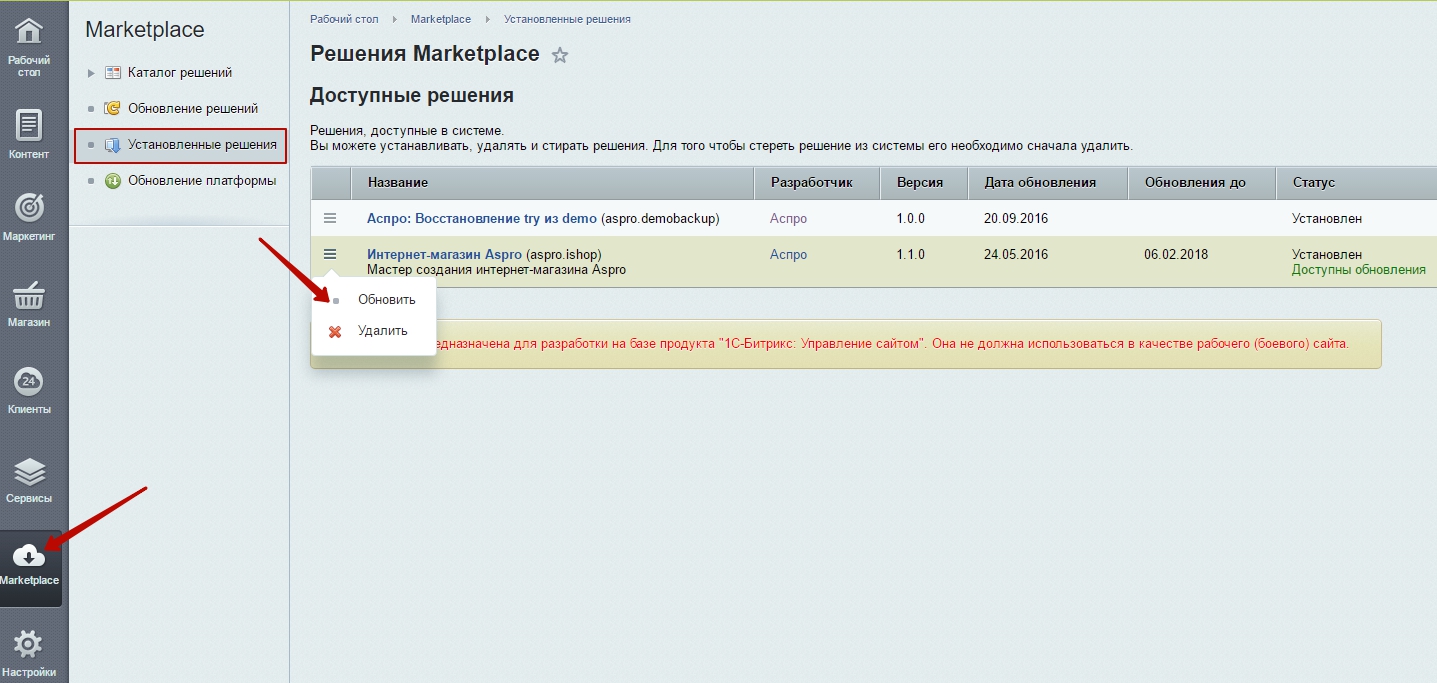This screenshot has height=683, width=1437.
Task: Open the Рабочий стол sidebar home icon
Action: (29, 32)
